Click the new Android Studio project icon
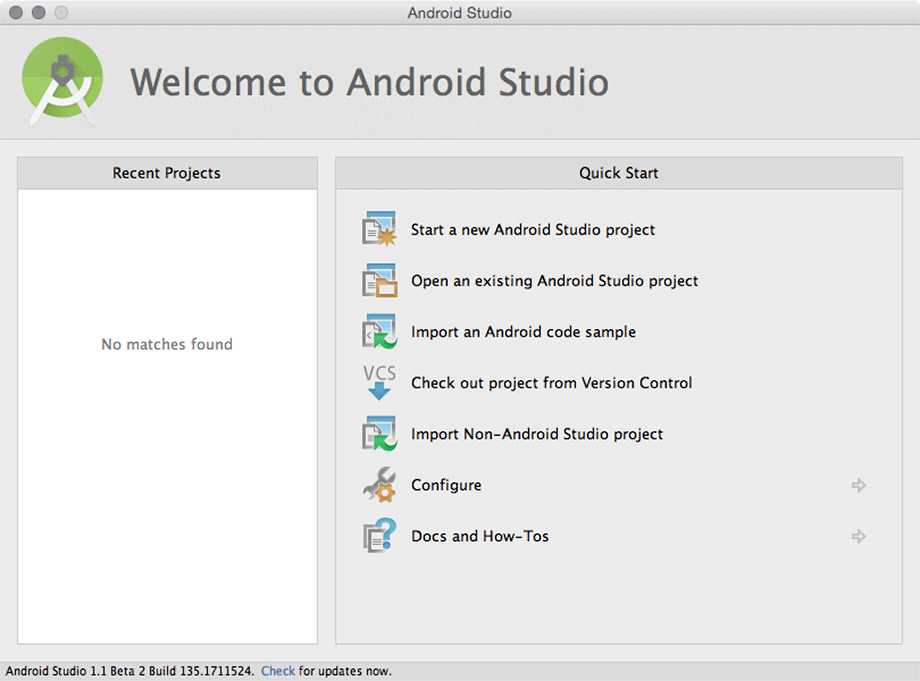The height and width of the screenshot is (681, 920). pos(380,229)
